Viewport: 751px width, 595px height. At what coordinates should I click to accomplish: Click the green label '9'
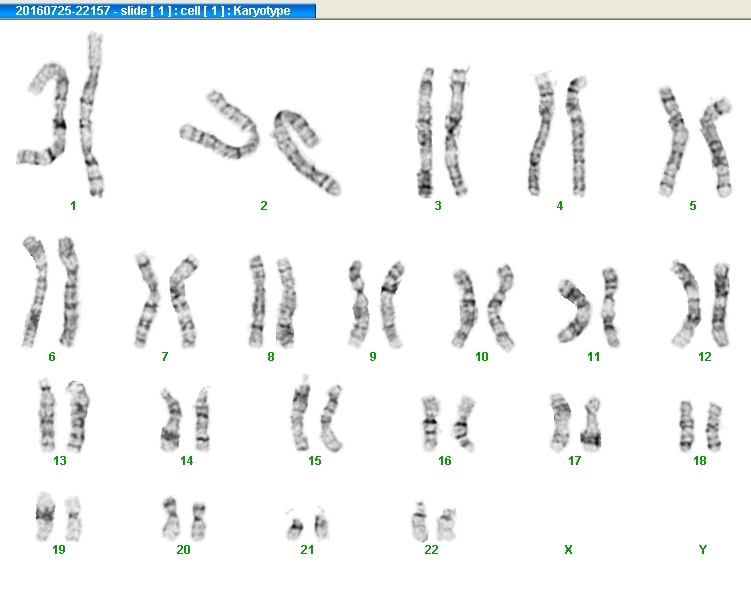(373, 357)
